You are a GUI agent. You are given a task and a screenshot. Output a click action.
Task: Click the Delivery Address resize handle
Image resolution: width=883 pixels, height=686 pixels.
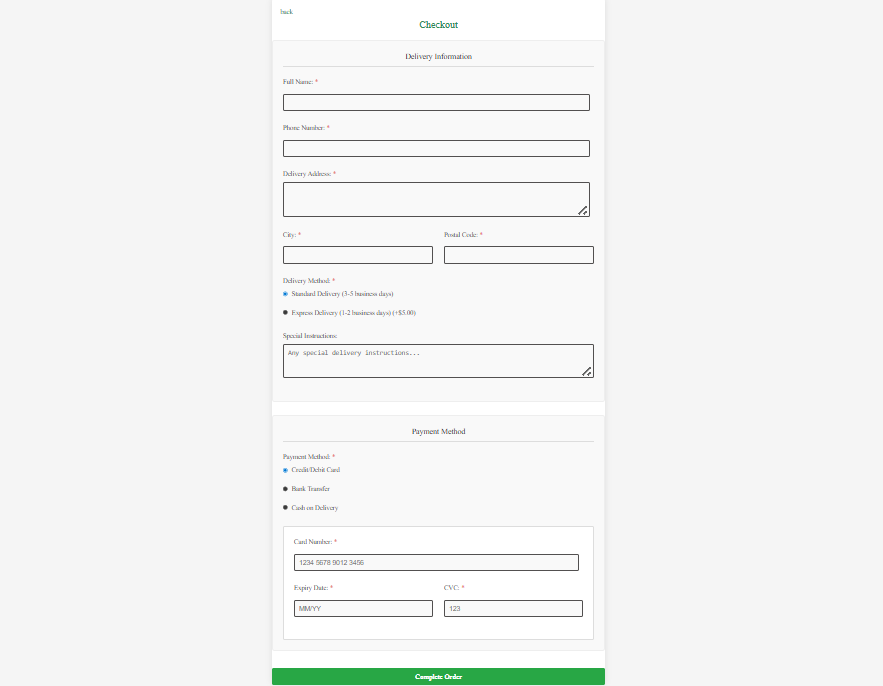tap(583, 211)
